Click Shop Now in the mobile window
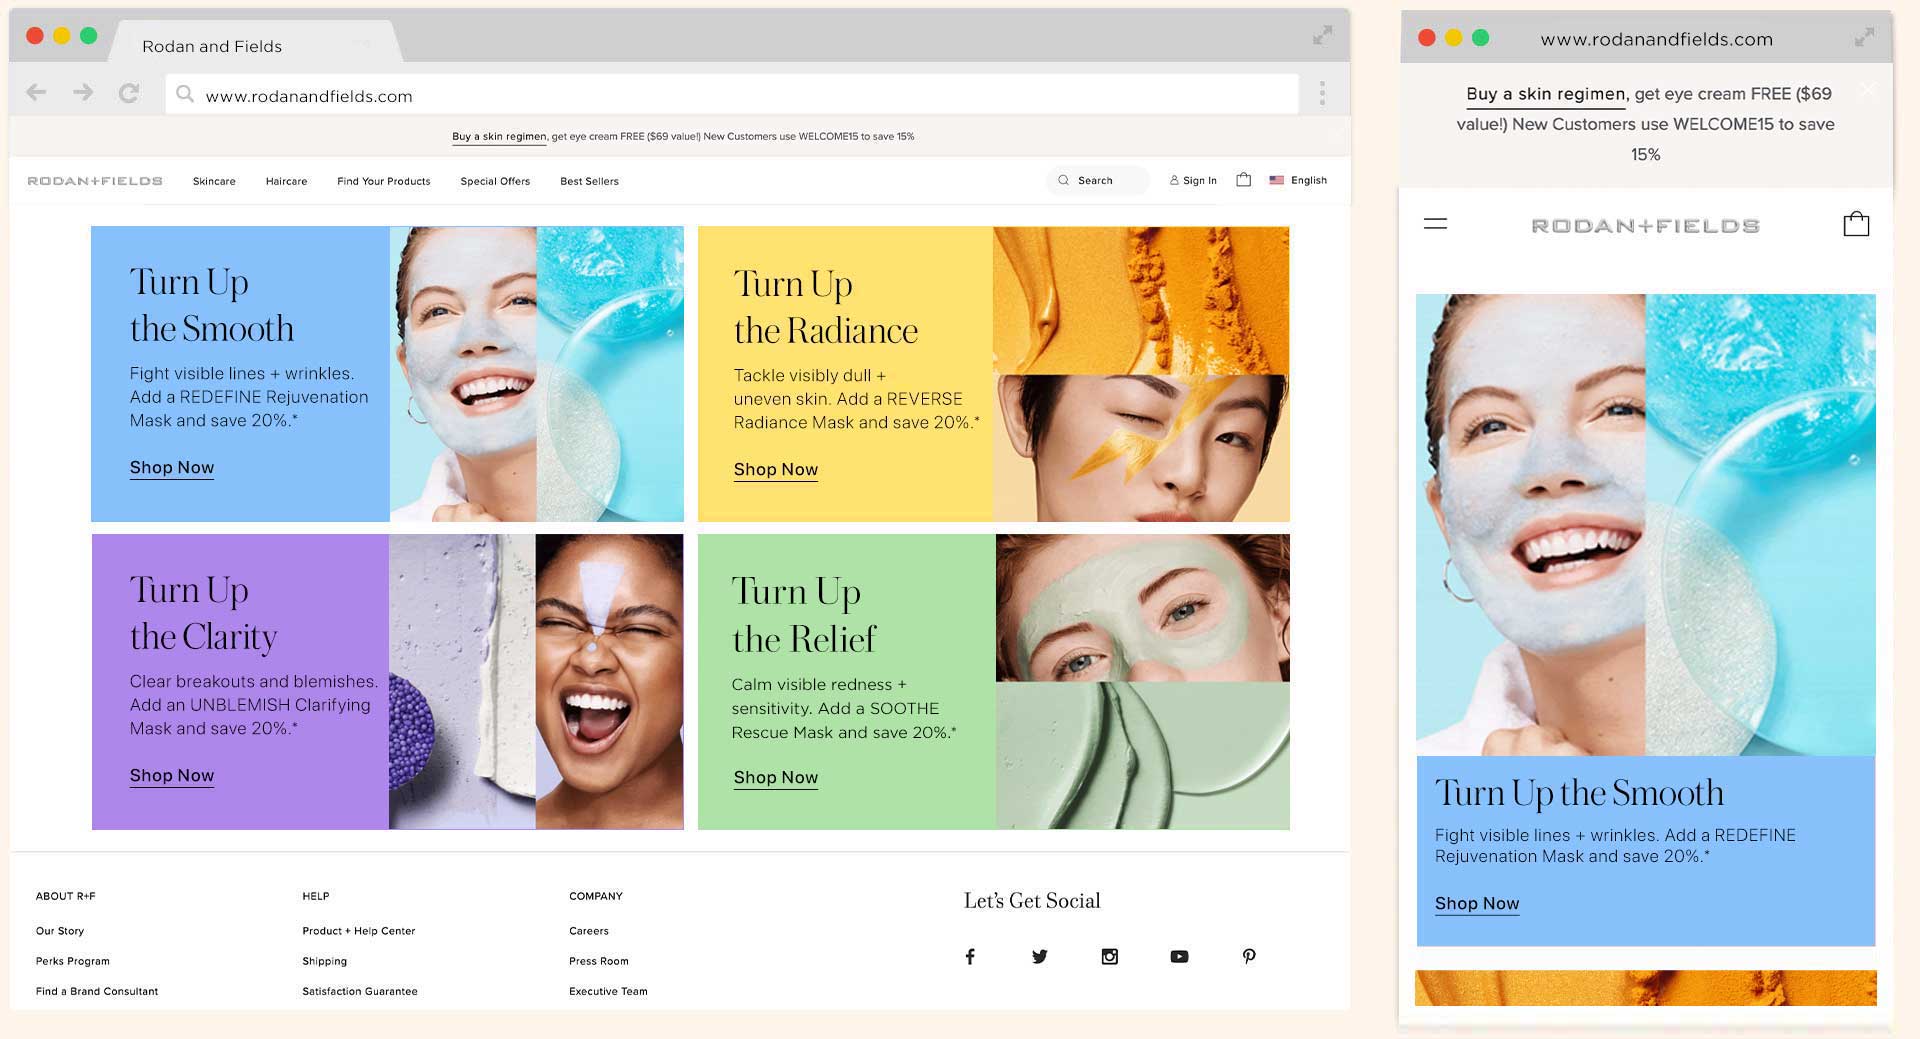1920x1039 pixels. click(1477, 903)
